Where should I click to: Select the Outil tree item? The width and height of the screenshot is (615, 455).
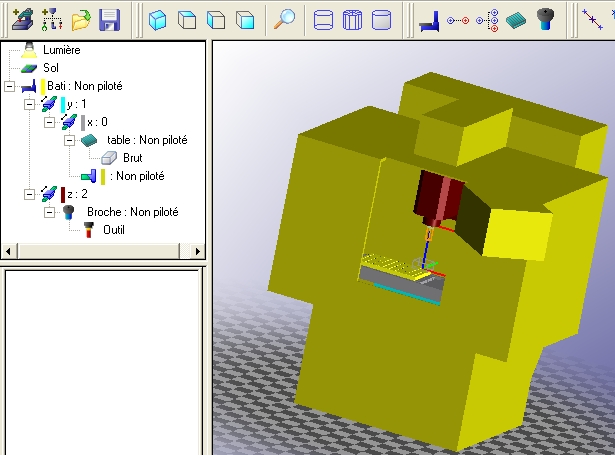(x=114, y=230)
